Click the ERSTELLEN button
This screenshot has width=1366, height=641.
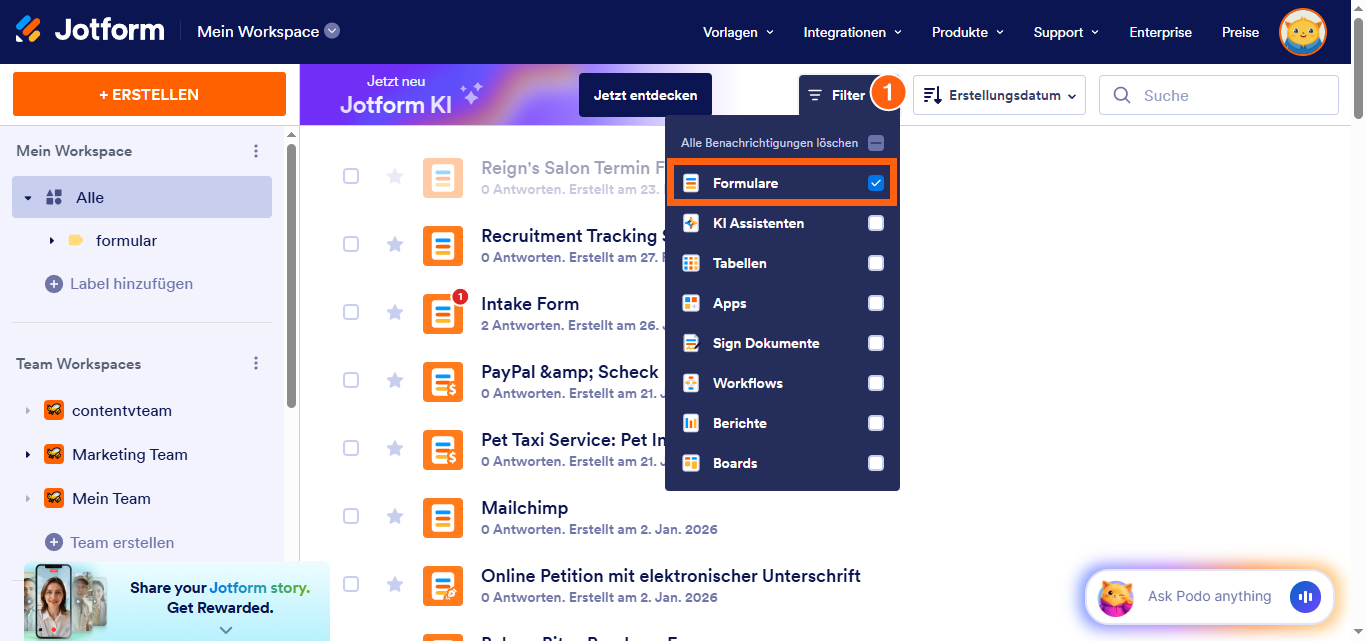pos(148,93)
